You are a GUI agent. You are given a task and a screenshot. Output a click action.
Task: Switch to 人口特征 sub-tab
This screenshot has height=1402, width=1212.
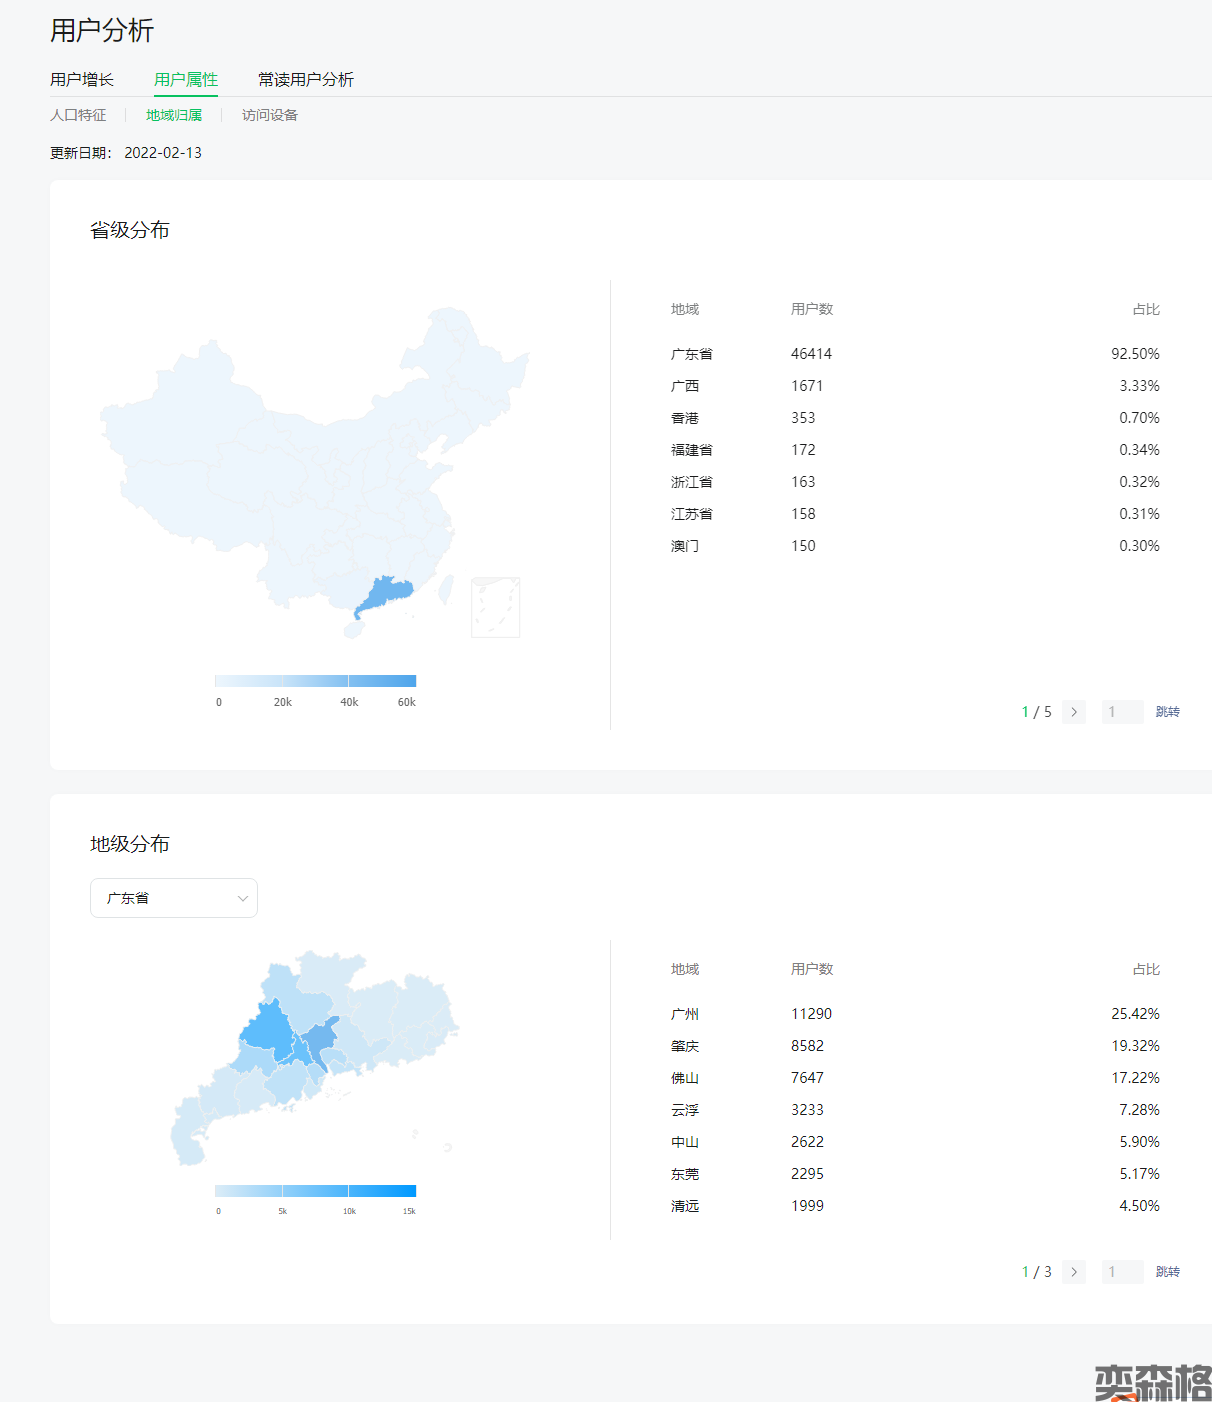(78, 115)
